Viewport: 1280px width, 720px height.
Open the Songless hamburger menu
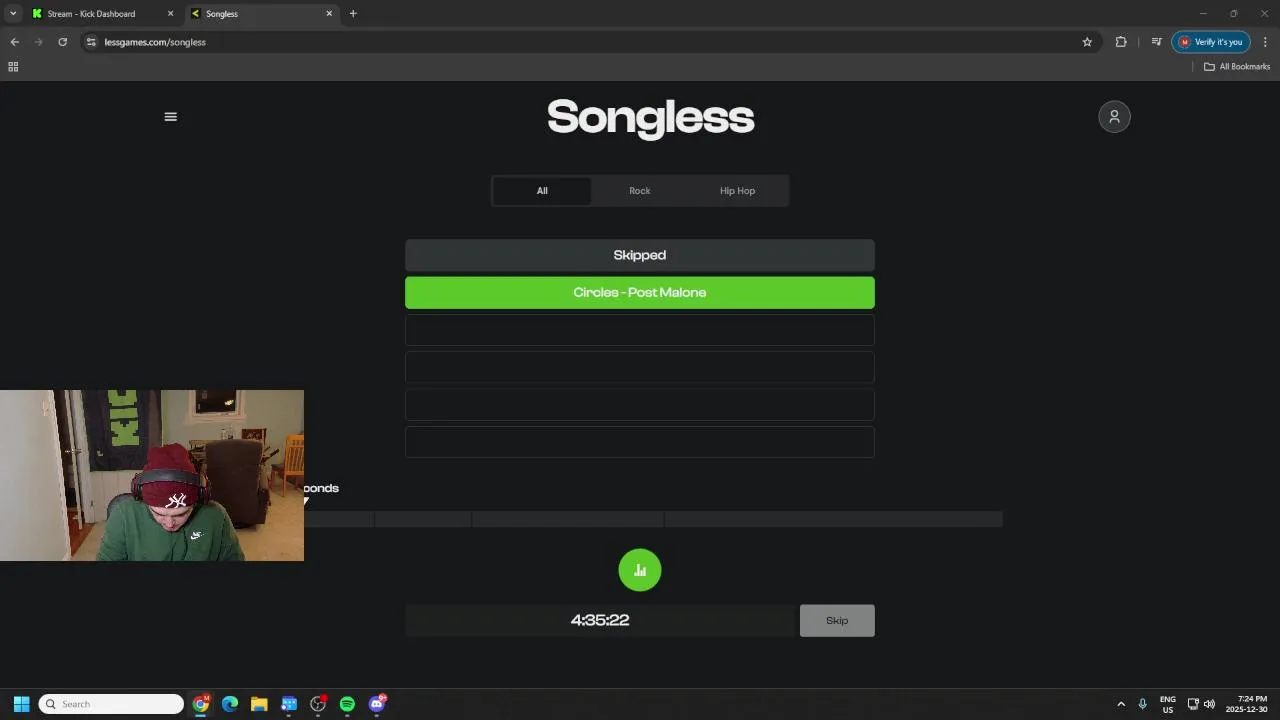point(170,117)
